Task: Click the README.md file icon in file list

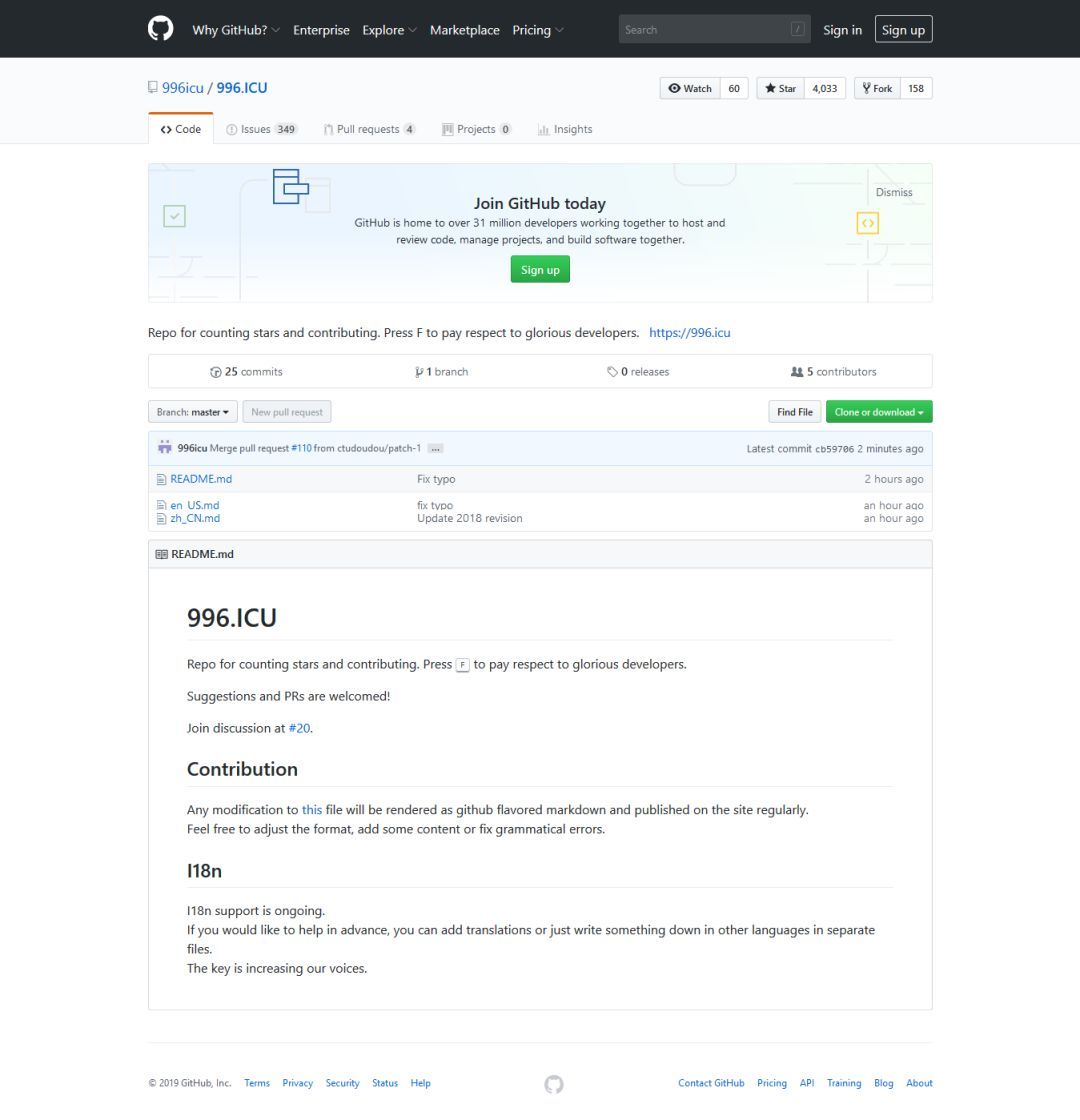Action: pyautogui.click(x=161, y=479)
